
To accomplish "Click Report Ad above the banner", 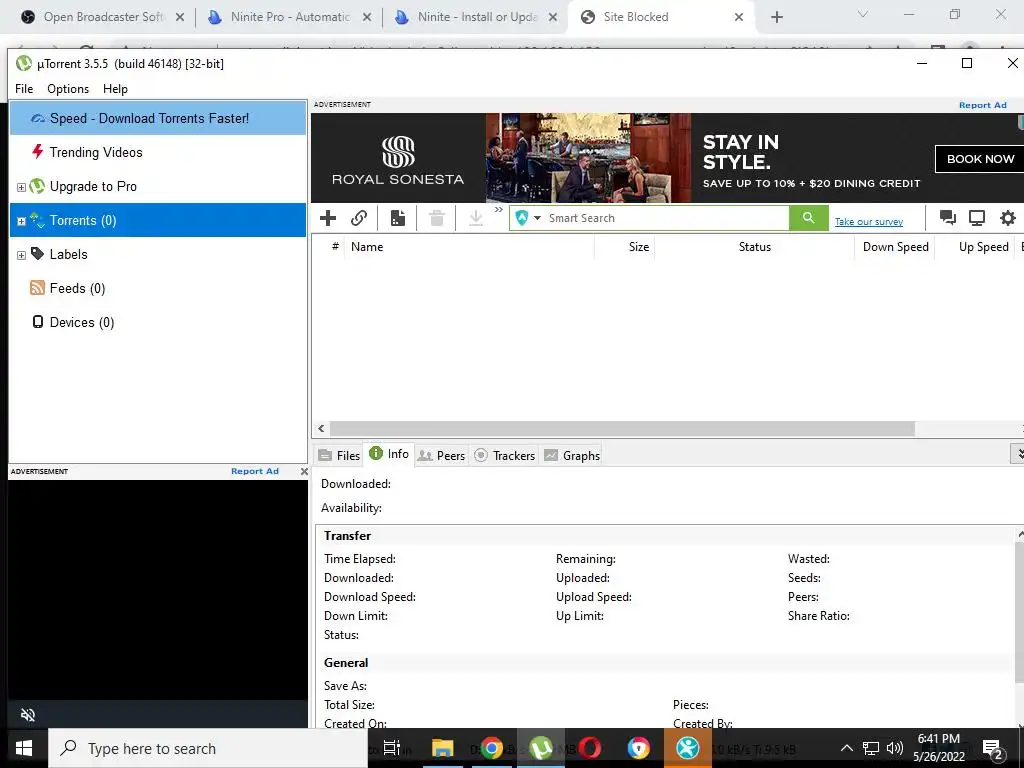I will click(982, 104).
